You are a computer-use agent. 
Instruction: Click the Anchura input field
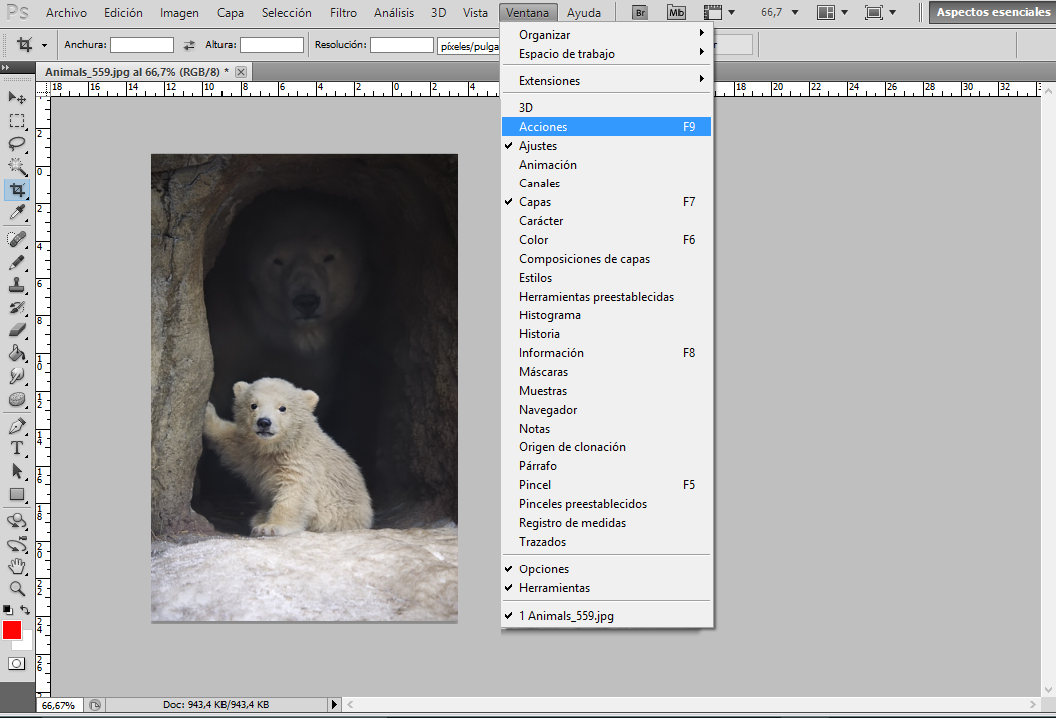click(x=142, y=45)
